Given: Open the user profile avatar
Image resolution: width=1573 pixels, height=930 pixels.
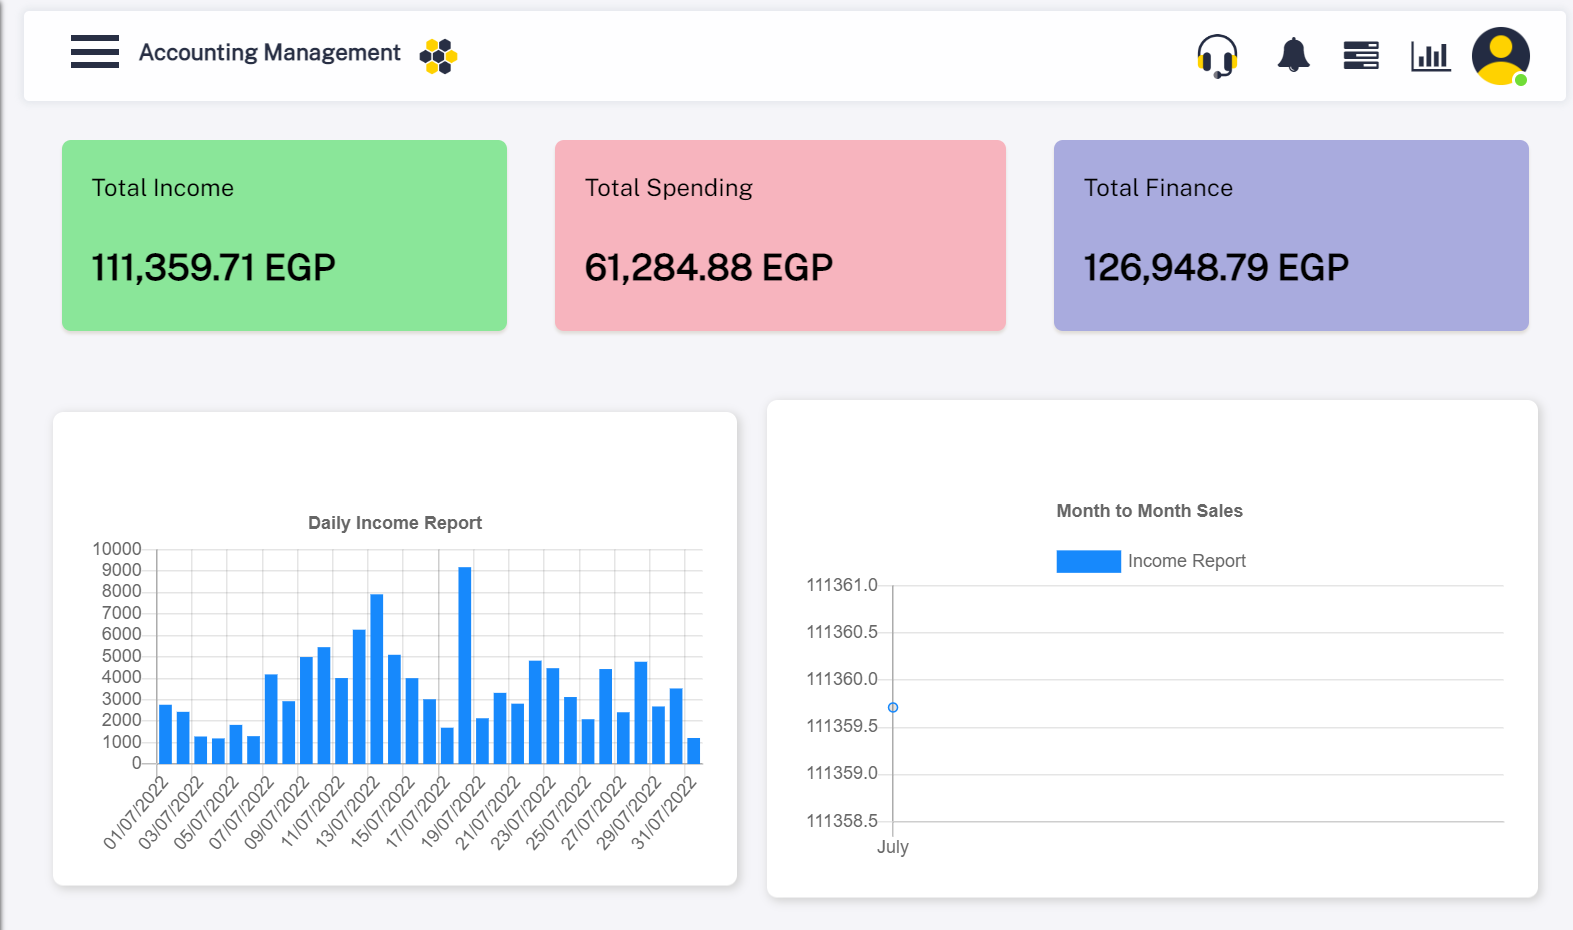Looking at the screenshot, I should pyautogui.click(x=1499, y=55).
